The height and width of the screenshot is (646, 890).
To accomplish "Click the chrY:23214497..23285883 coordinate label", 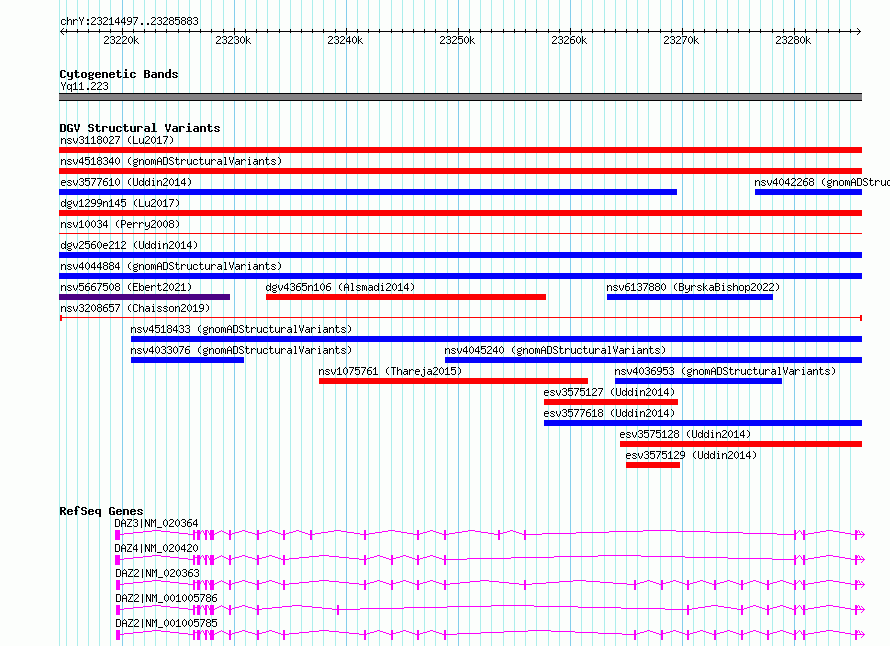I will 129,22.
